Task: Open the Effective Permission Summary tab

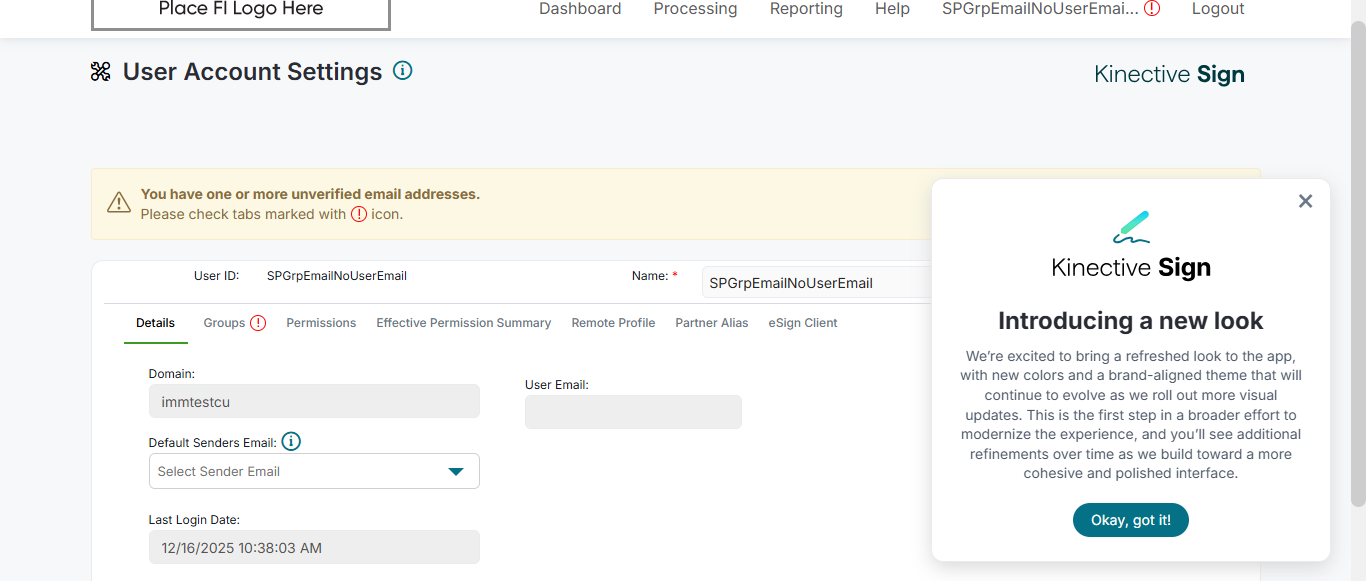Action: (x=463, y=323)
